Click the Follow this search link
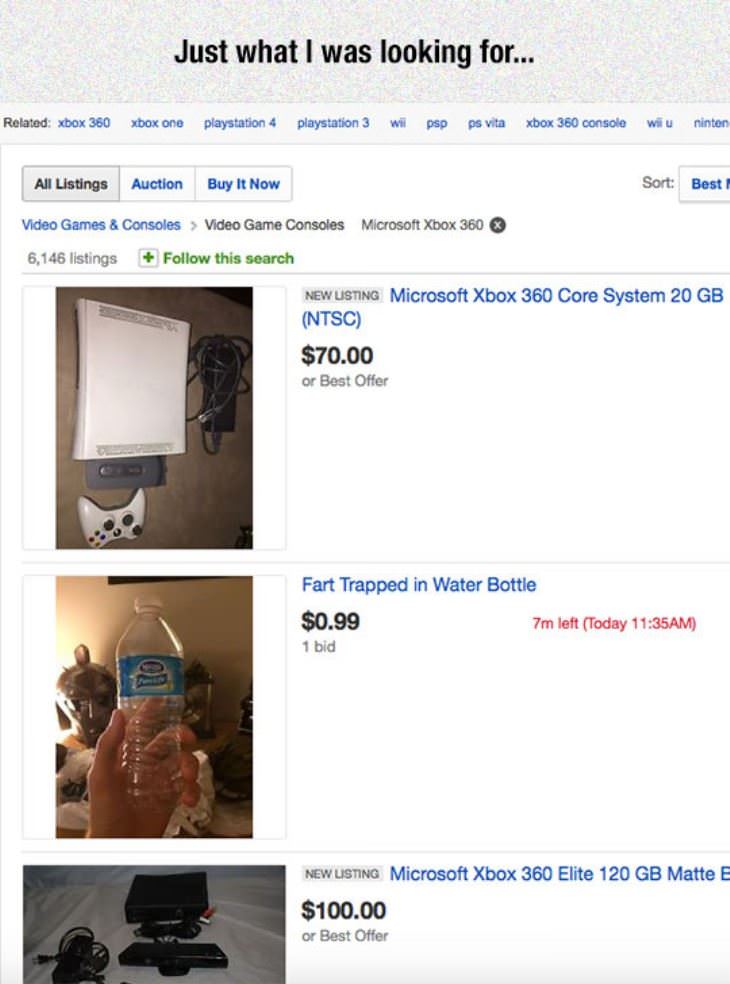This screenshot has width=730, height=984. tap(228, 258)
